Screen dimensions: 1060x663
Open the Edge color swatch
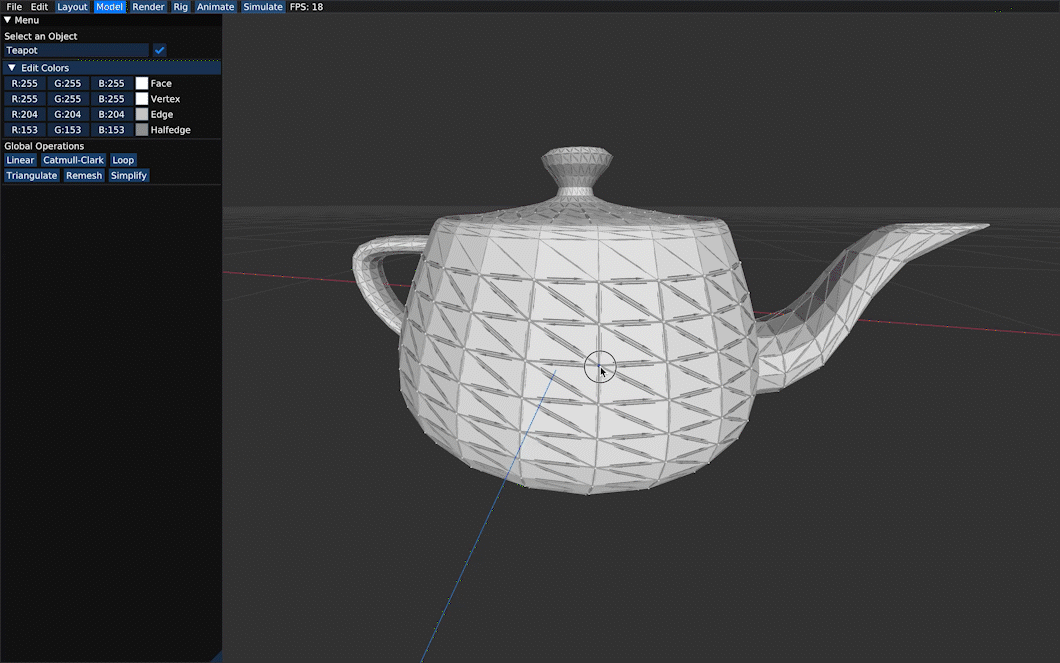coord(141,114)
